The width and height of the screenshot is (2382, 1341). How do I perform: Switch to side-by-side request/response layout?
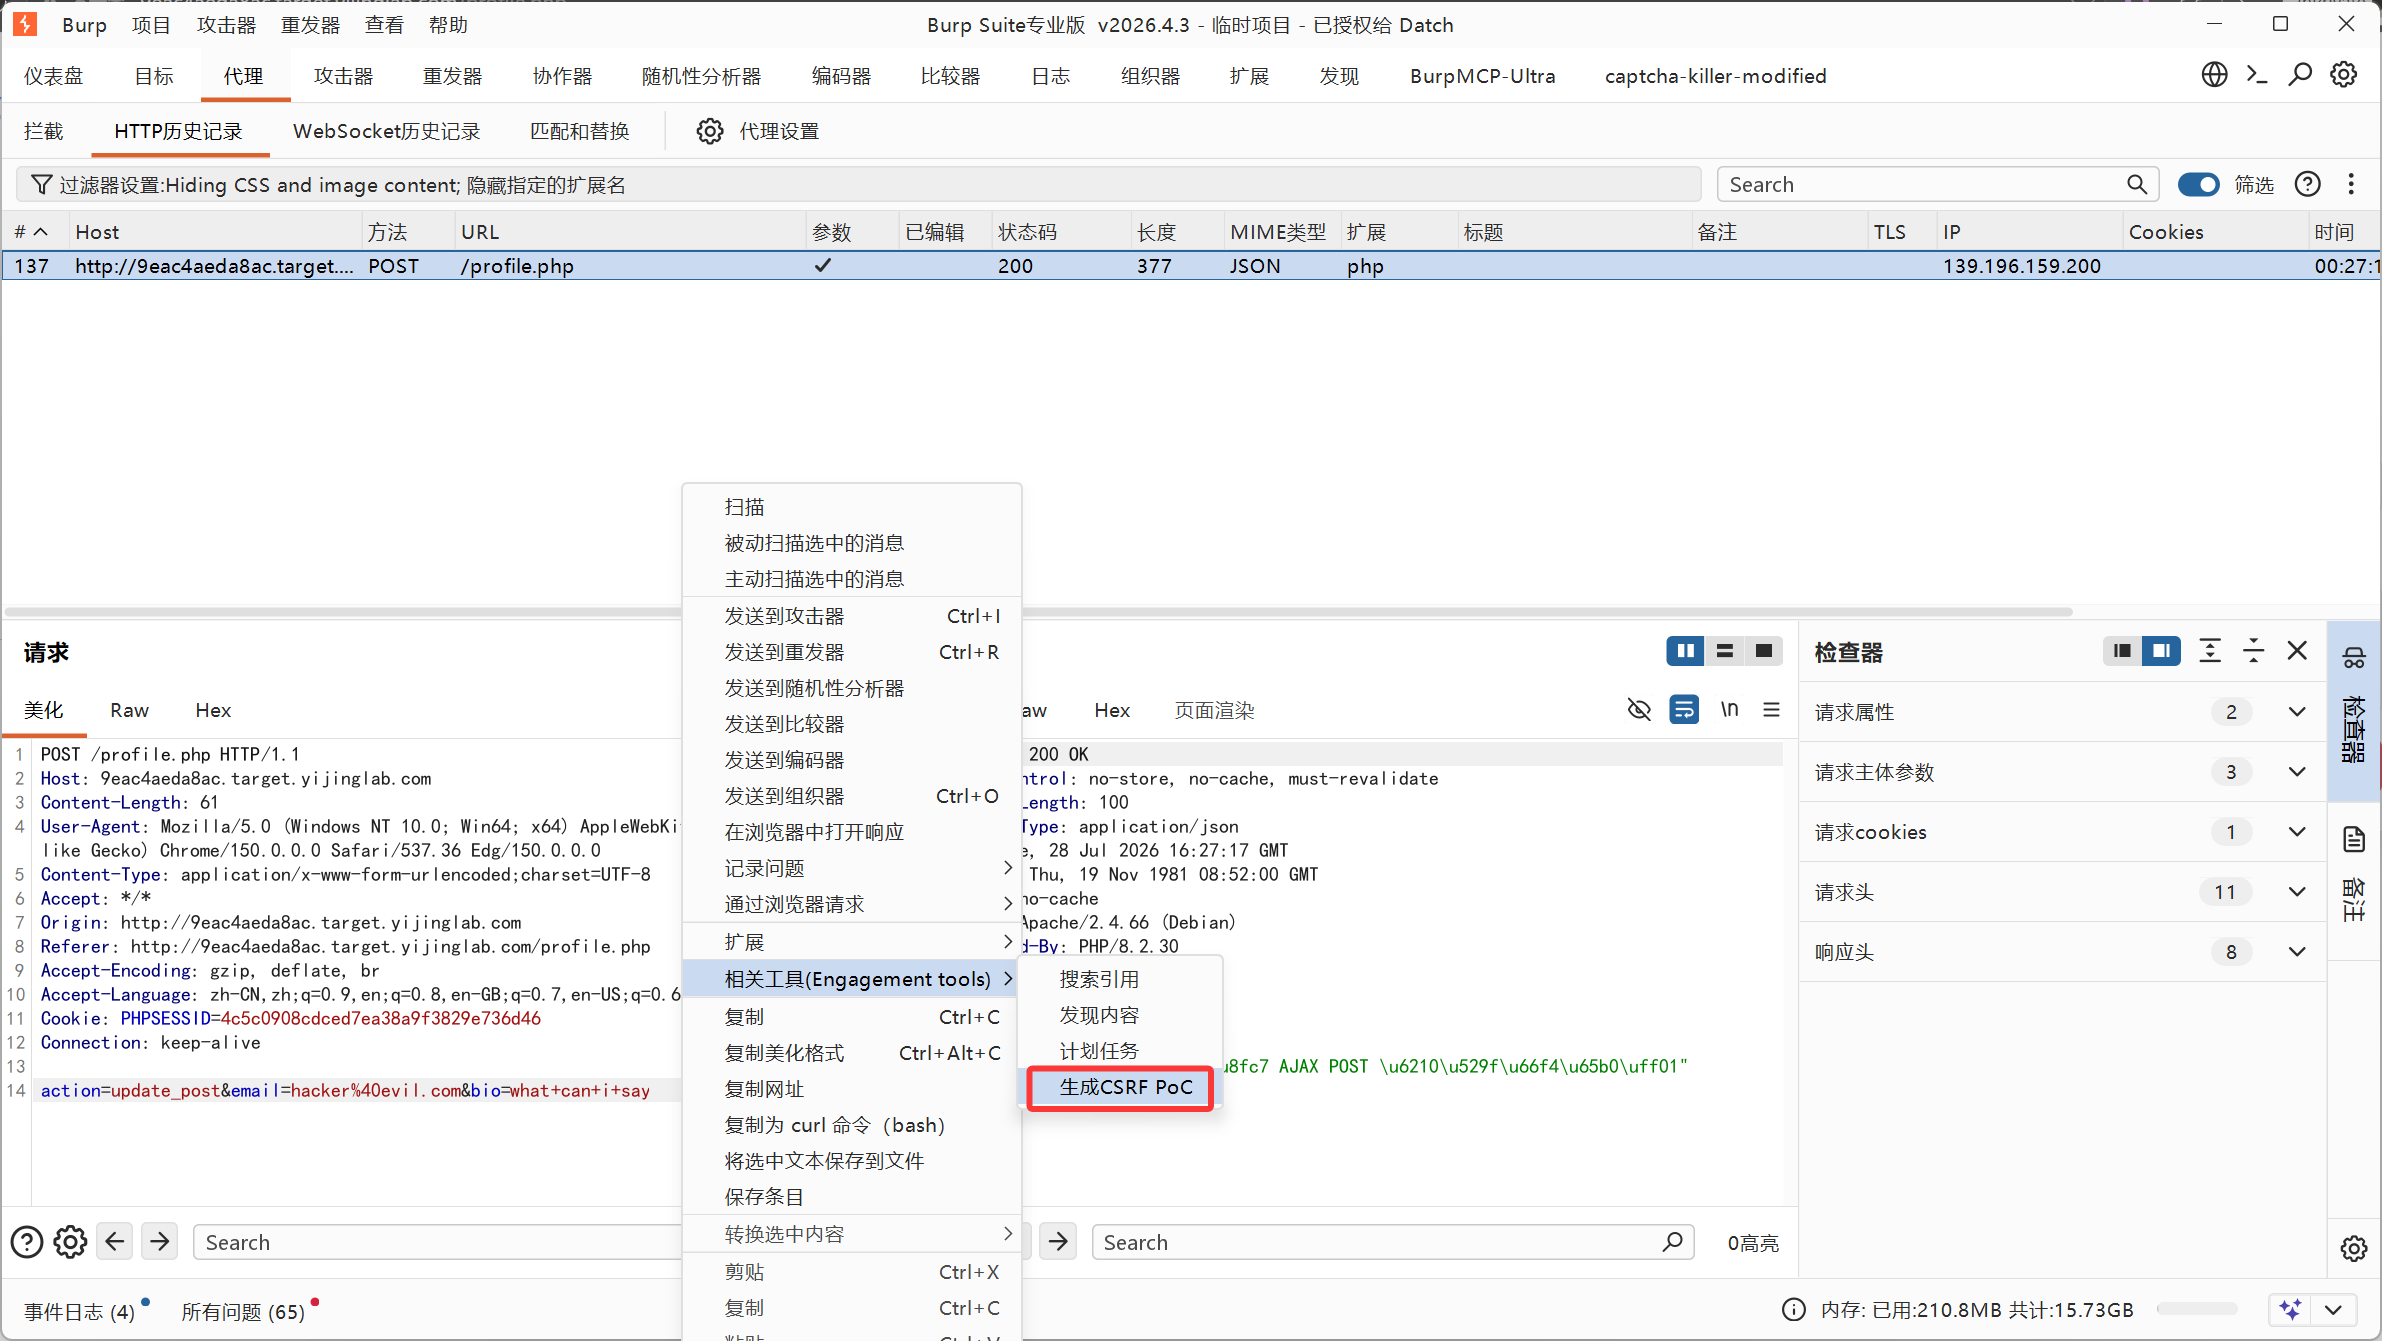tap(1686, 651)
